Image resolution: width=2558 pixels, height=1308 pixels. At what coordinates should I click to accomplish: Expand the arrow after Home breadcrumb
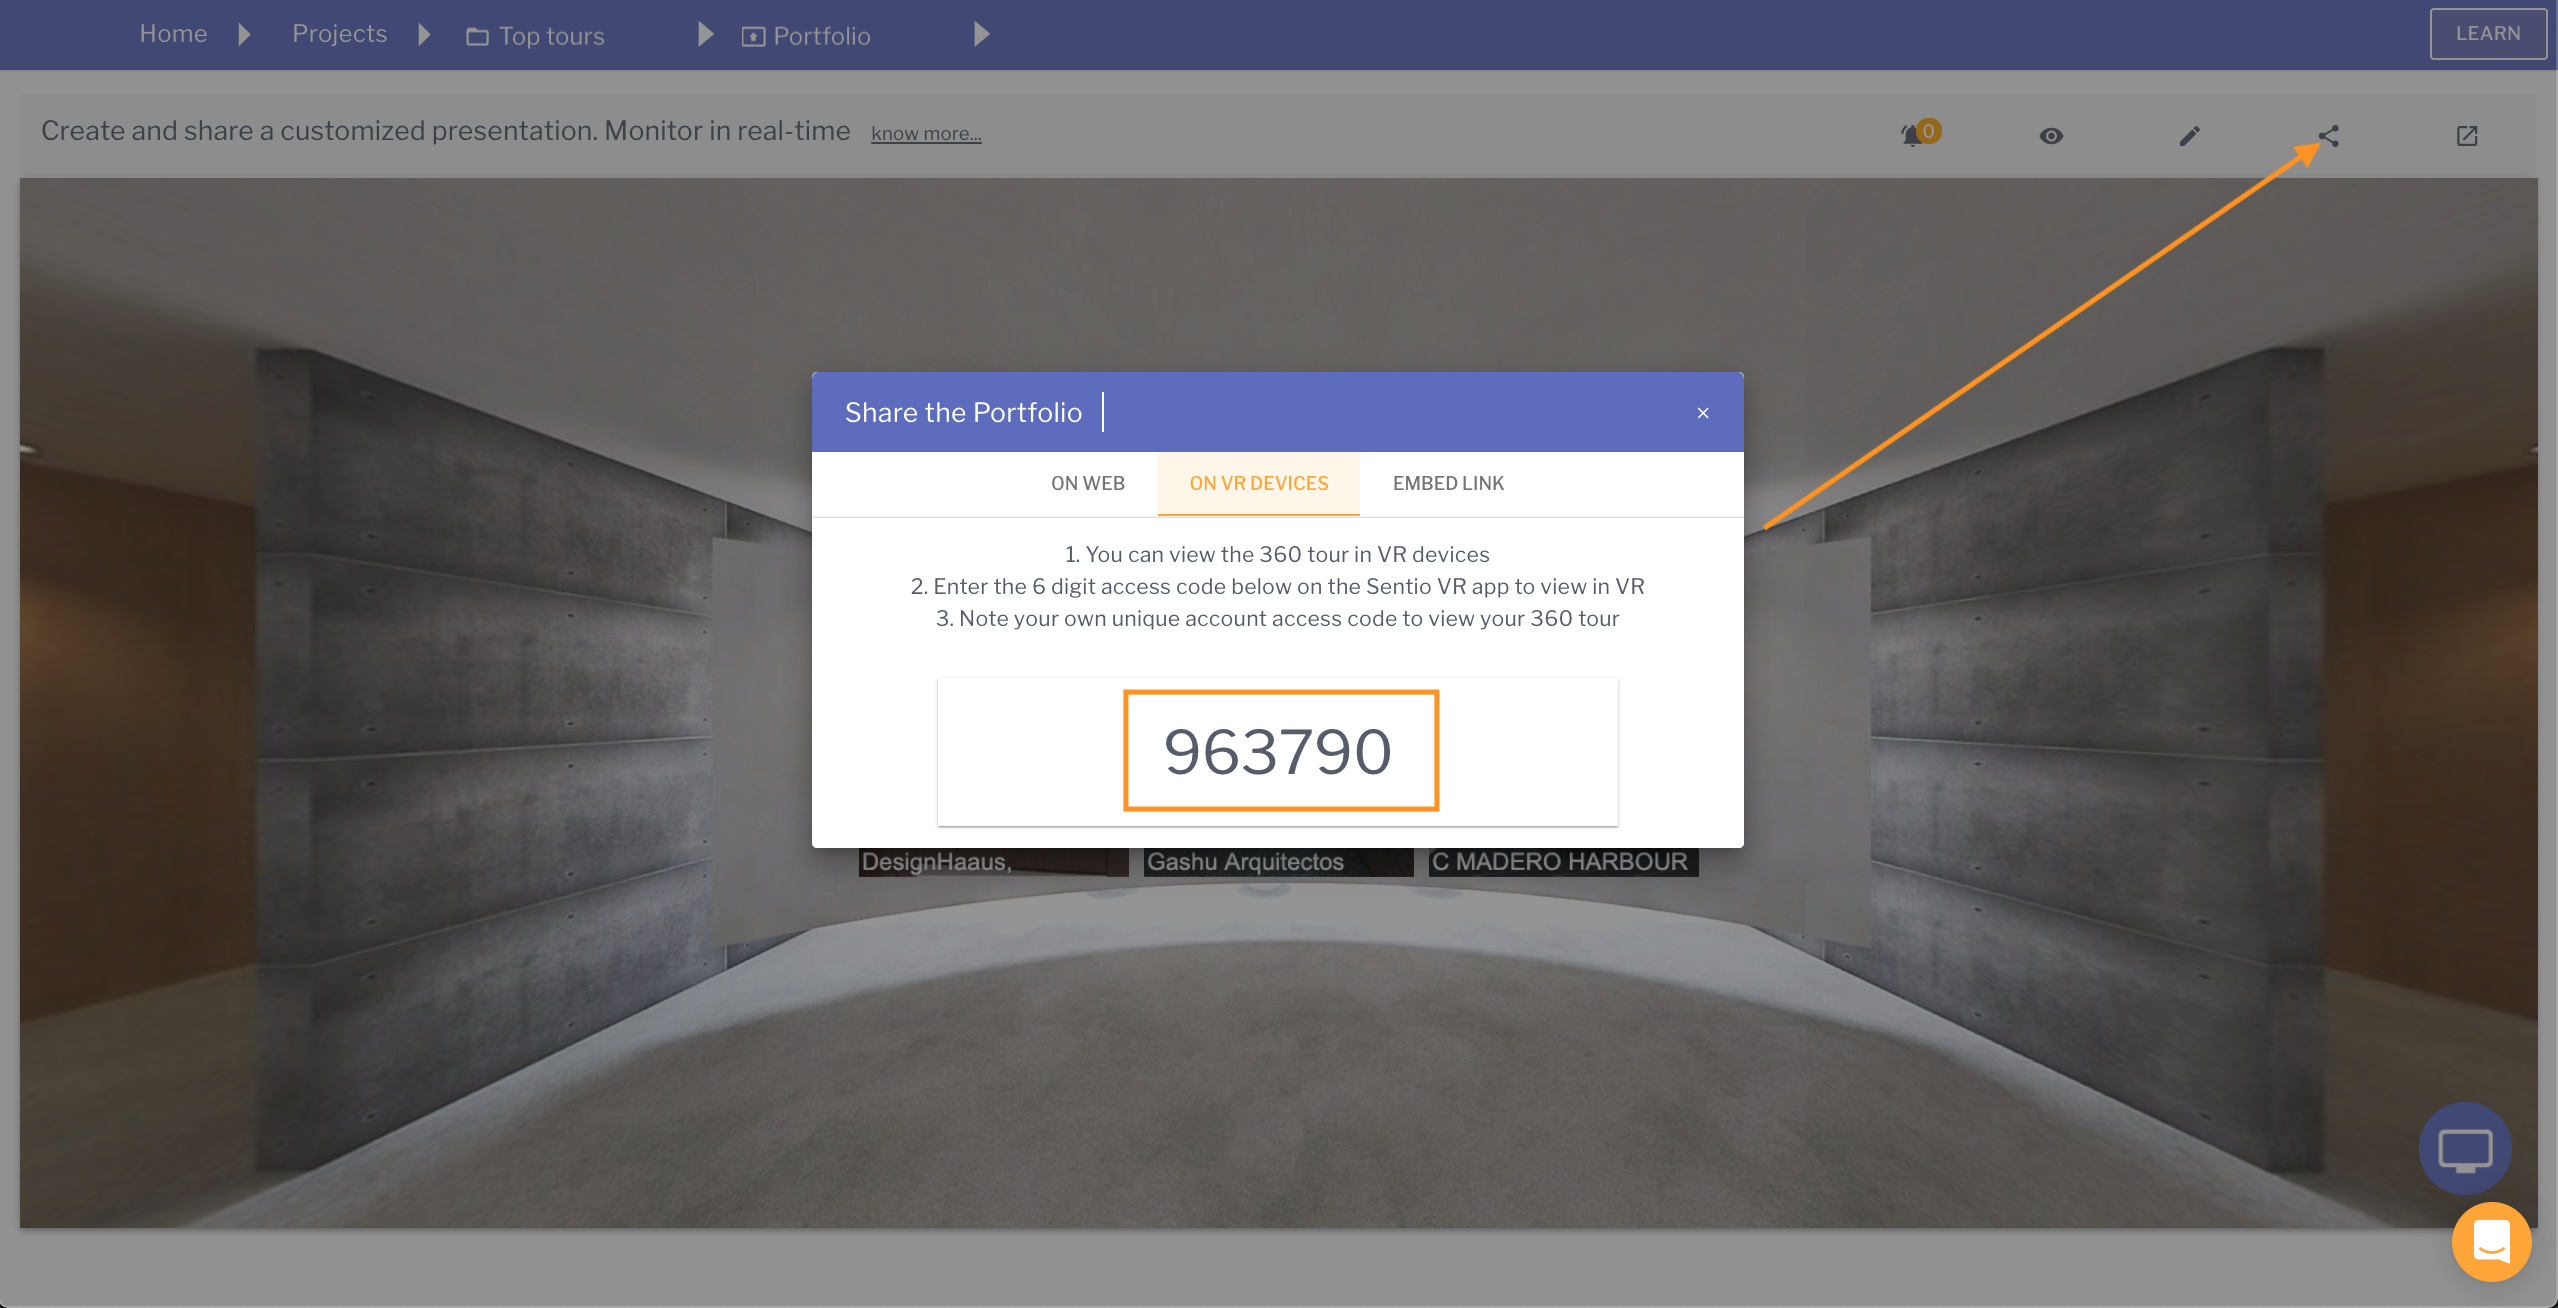tap(244, 35)
